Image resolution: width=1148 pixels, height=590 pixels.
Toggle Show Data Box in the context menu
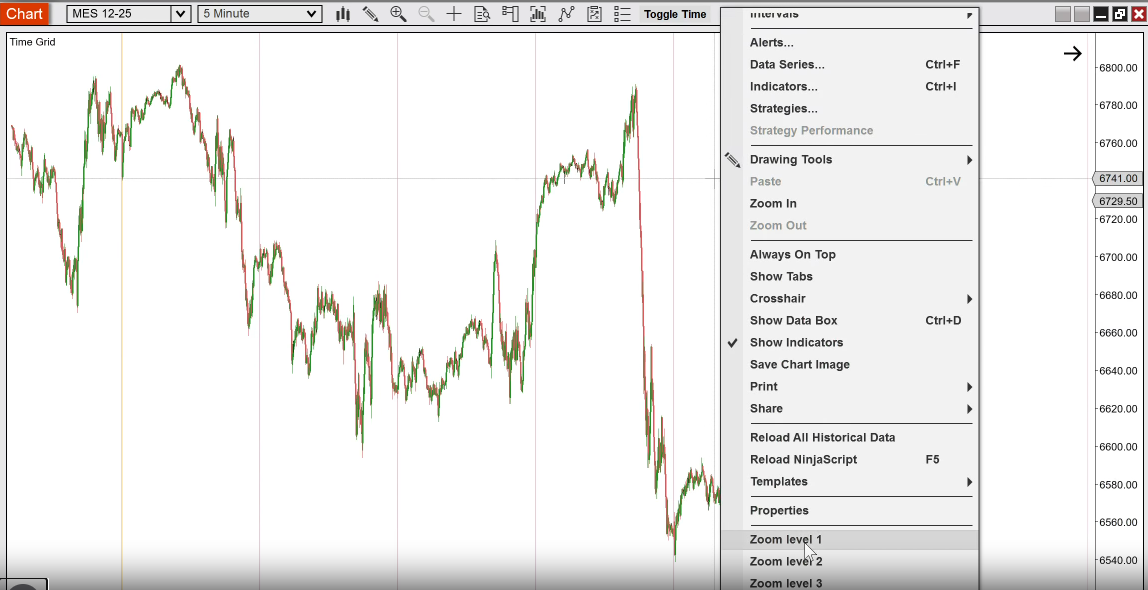(x=849, y=321)
